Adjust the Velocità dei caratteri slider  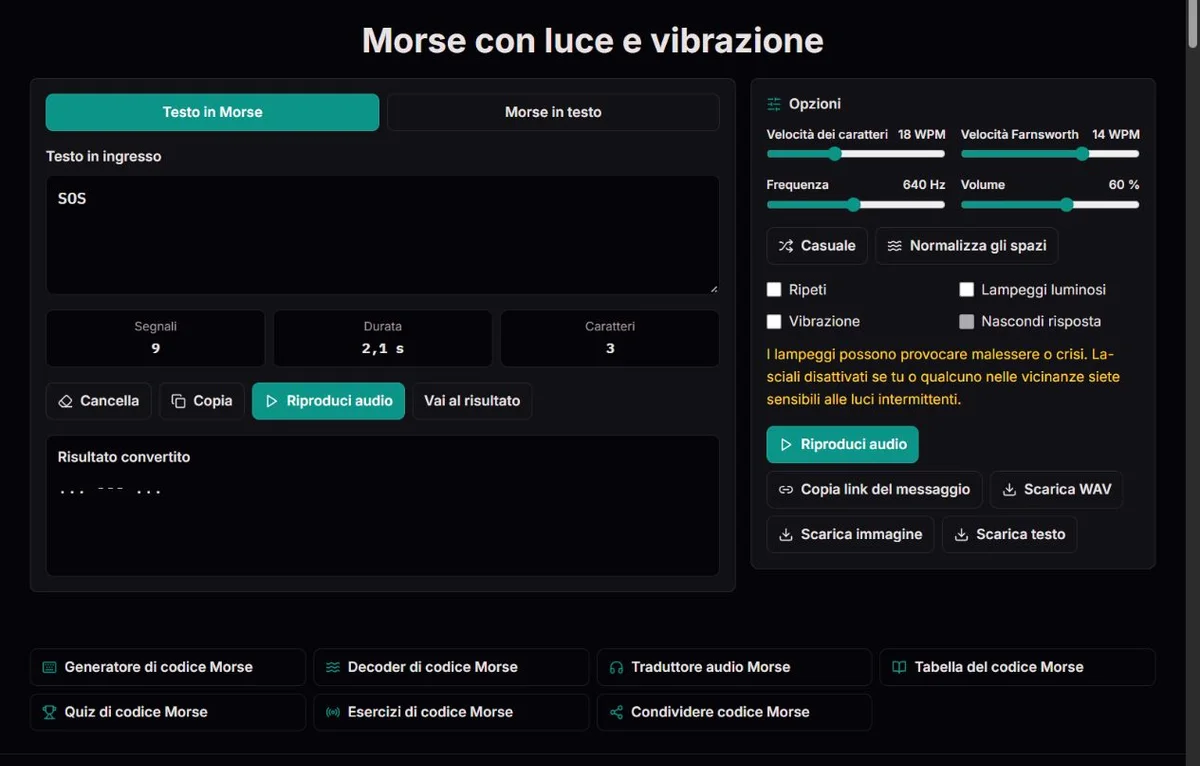(855, 154)
